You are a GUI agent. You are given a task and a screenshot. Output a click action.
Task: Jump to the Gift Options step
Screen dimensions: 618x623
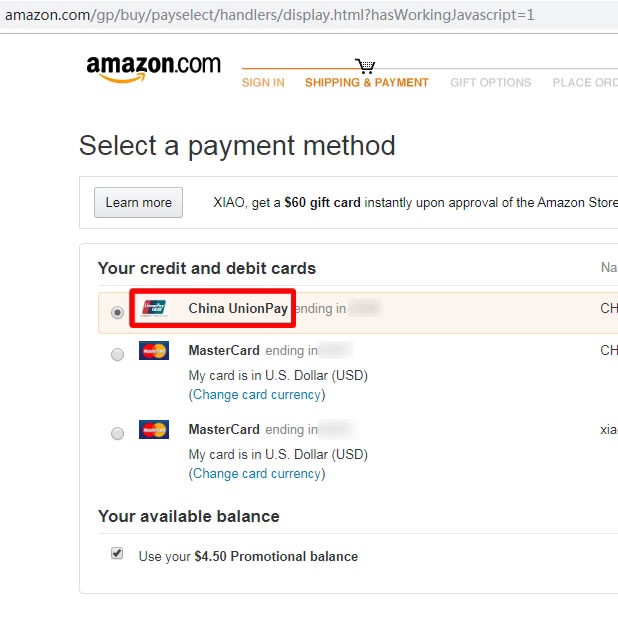[490, 83]
